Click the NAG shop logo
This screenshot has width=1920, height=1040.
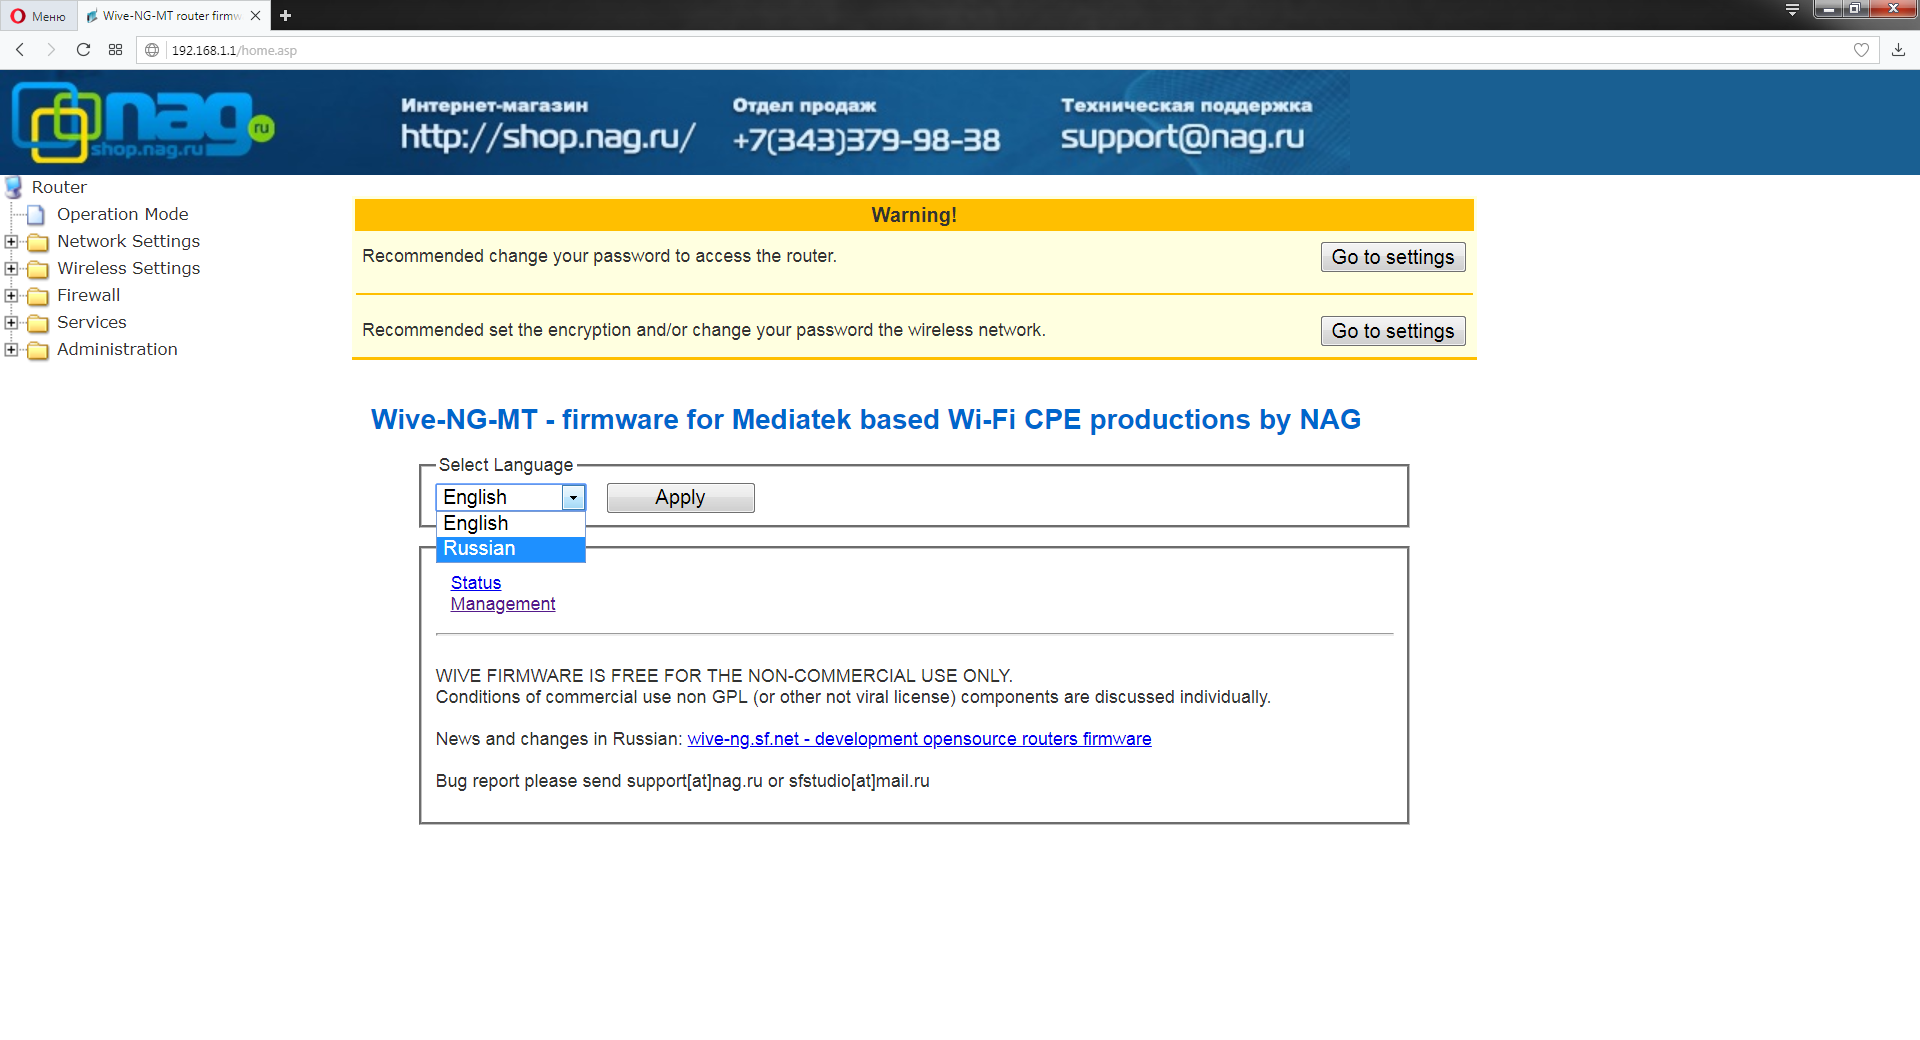click(143, 122)
